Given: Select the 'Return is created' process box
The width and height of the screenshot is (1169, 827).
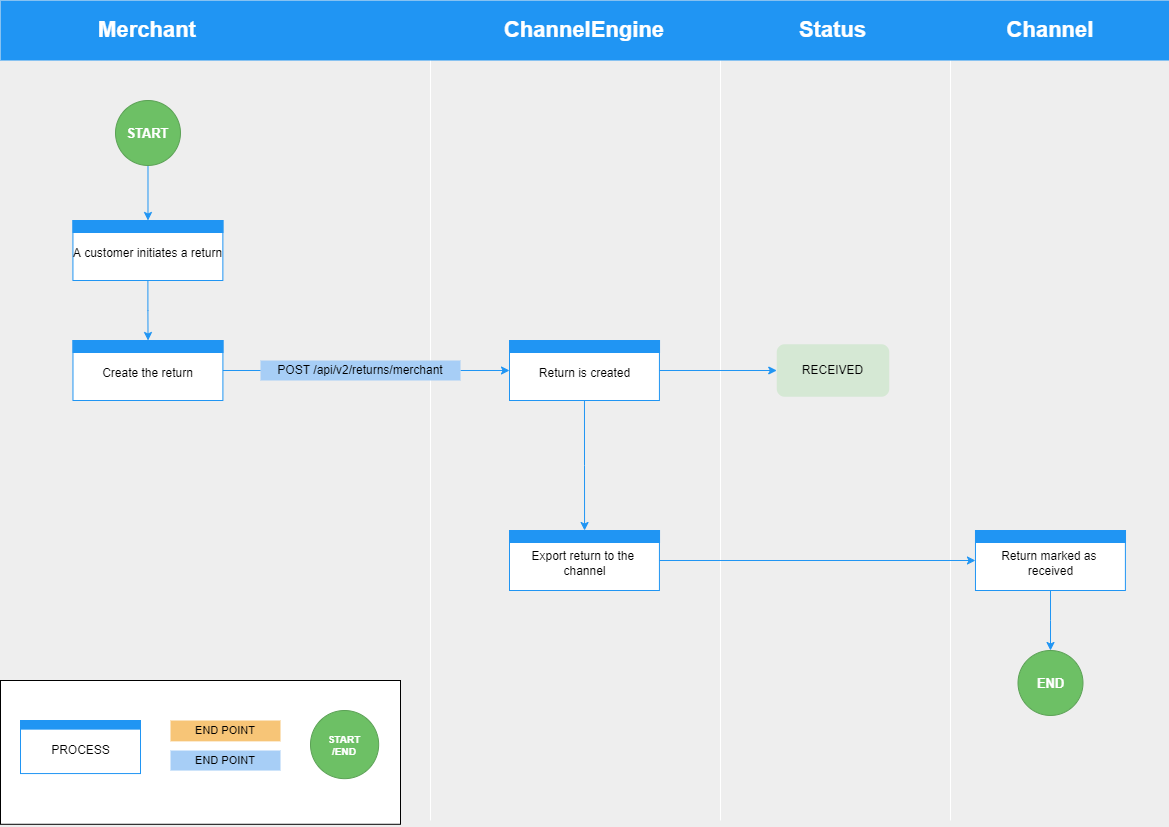Looking at the screenshot, I should click(x=584, y=371).
